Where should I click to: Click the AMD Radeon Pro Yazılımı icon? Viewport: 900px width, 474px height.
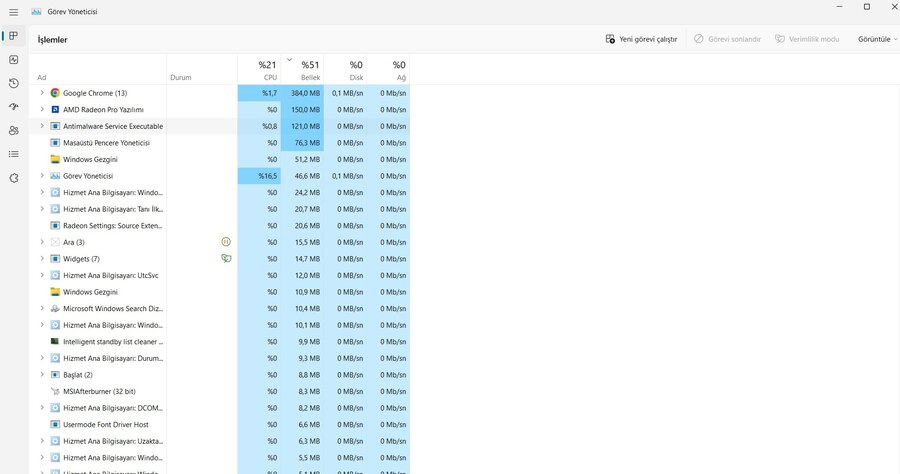[x=55, y=110]
